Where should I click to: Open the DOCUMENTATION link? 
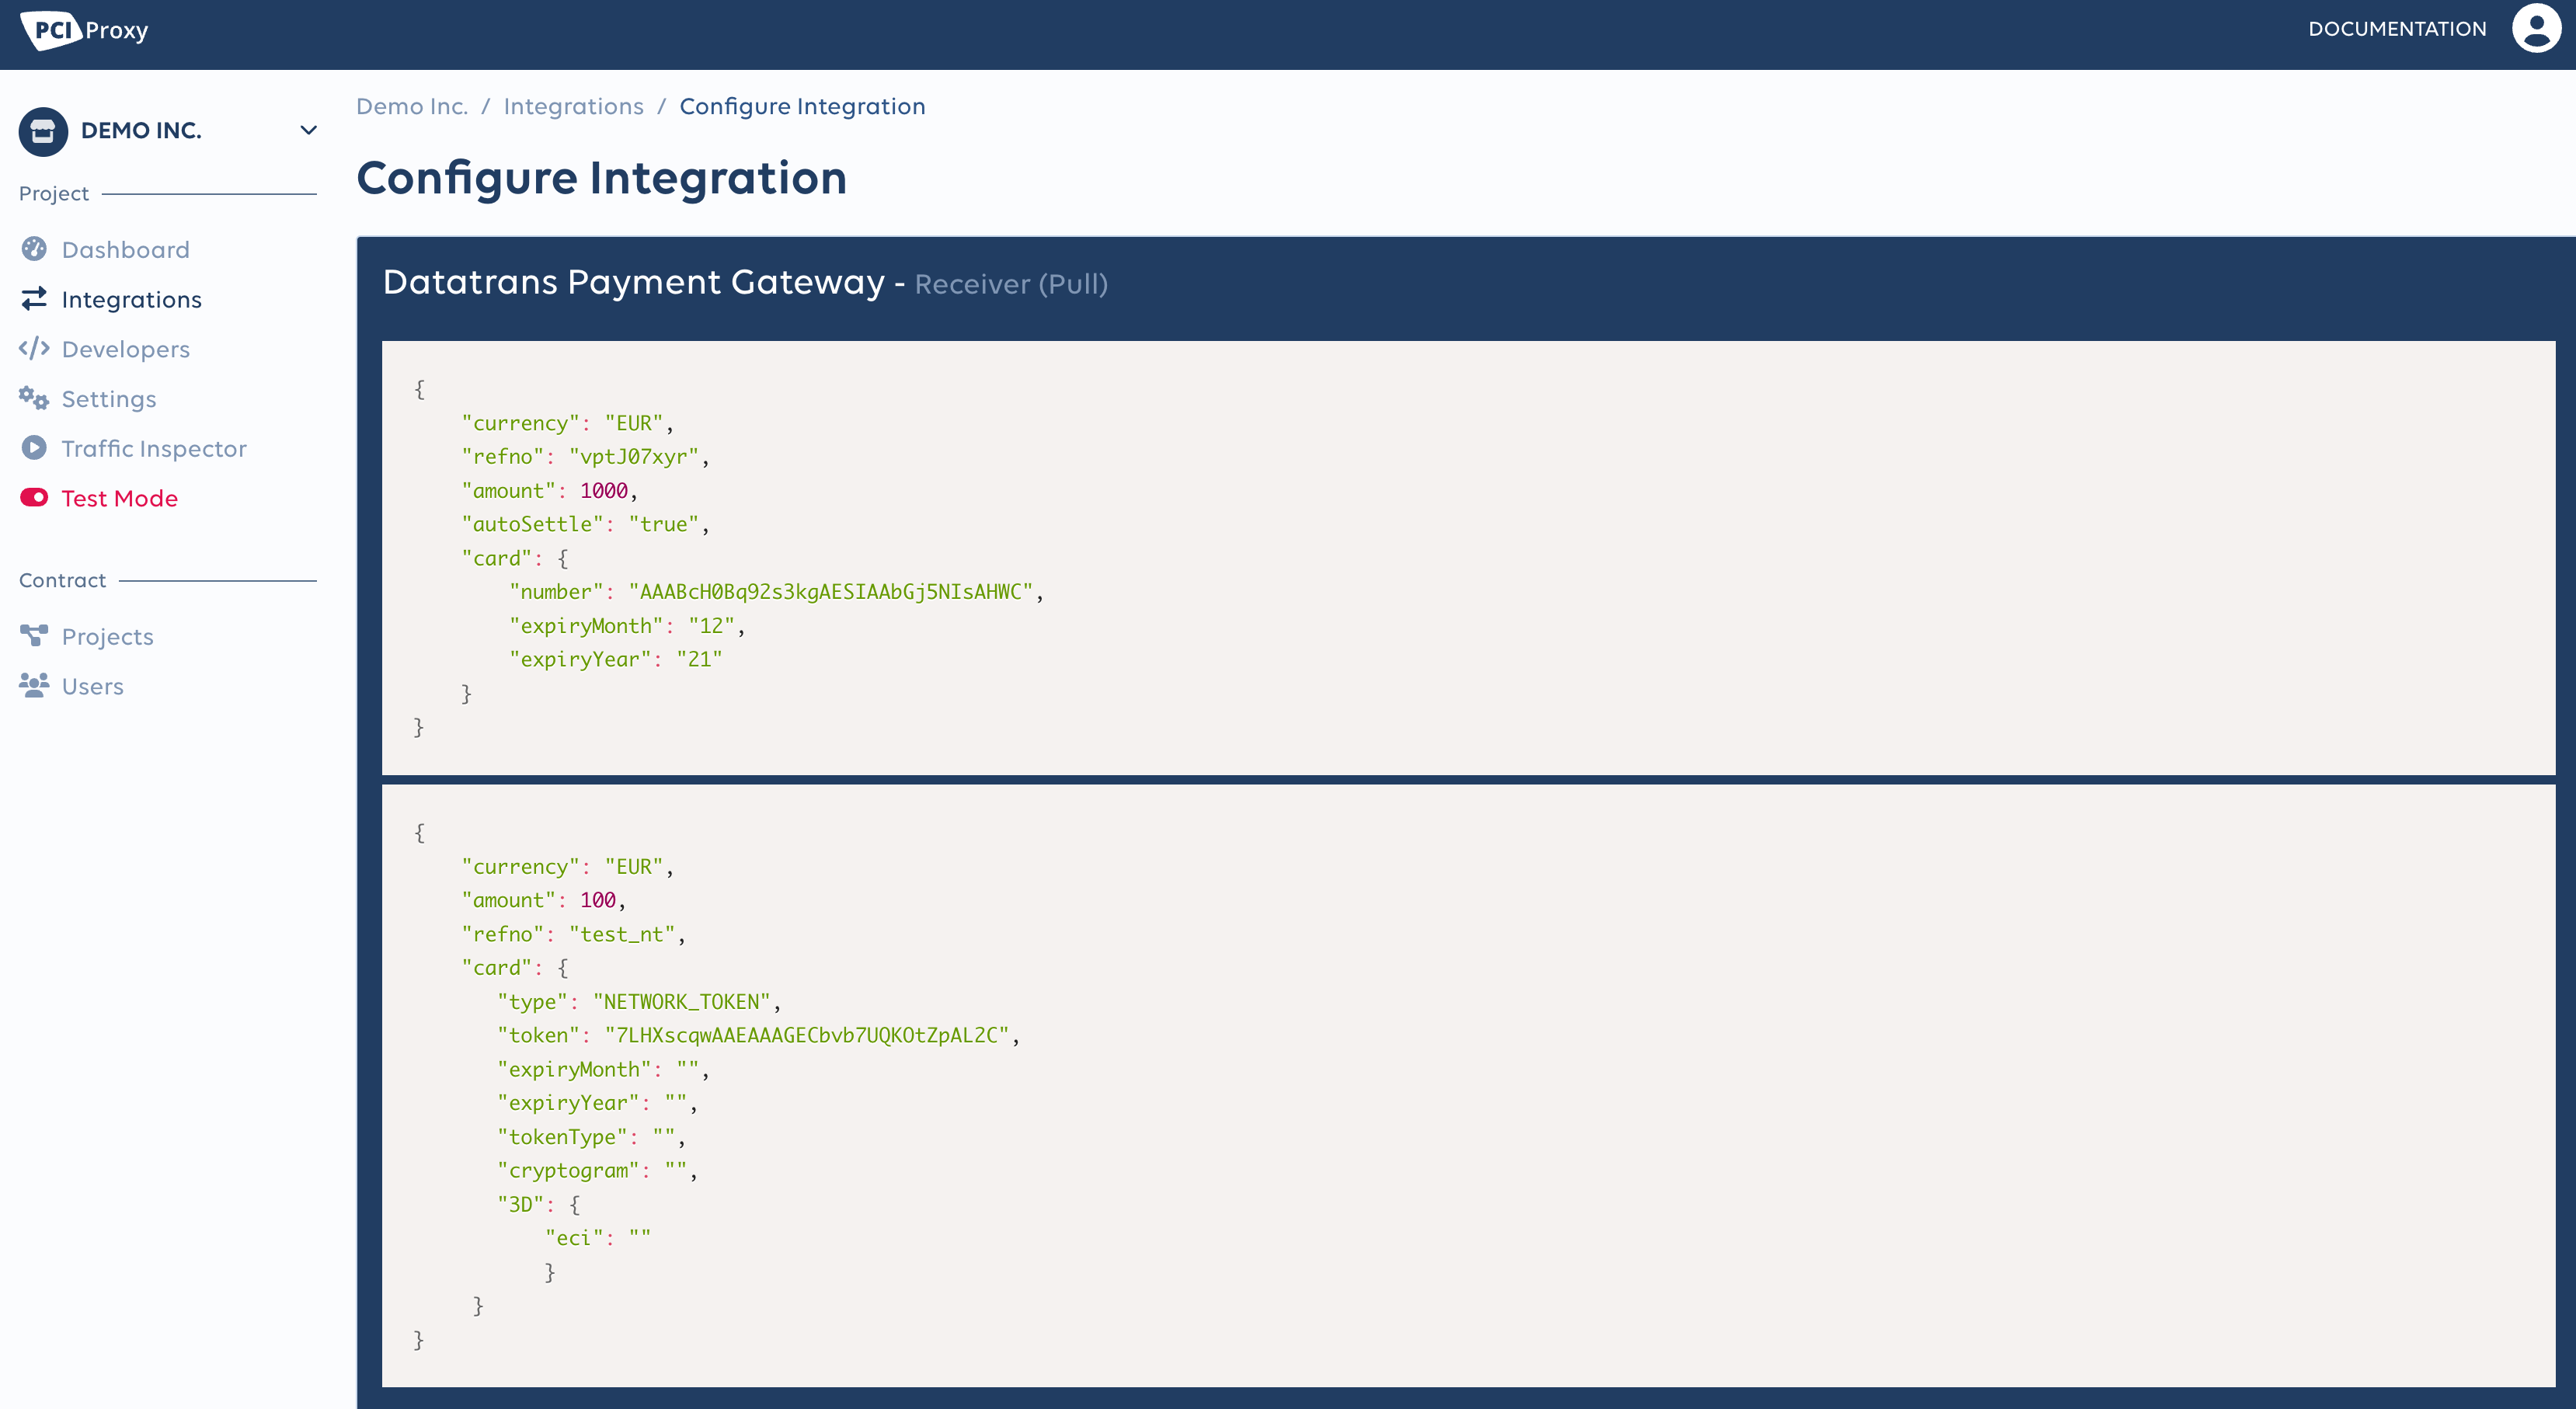coord(2397,29)
